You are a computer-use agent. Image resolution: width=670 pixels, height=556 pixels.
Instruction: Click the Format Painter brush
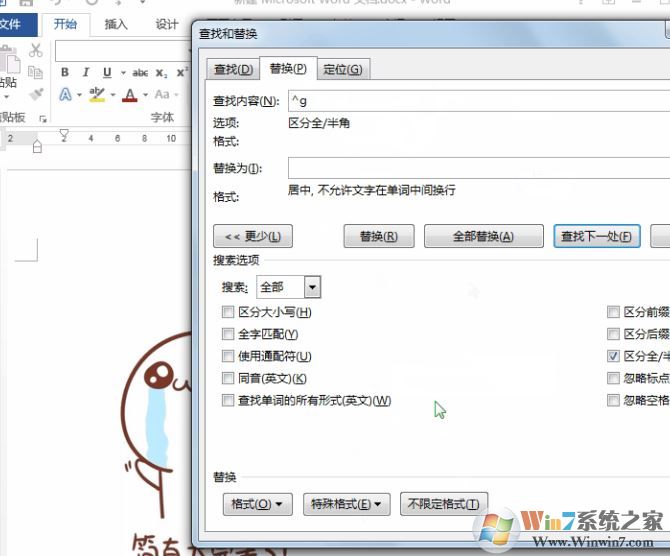(36, 94)
